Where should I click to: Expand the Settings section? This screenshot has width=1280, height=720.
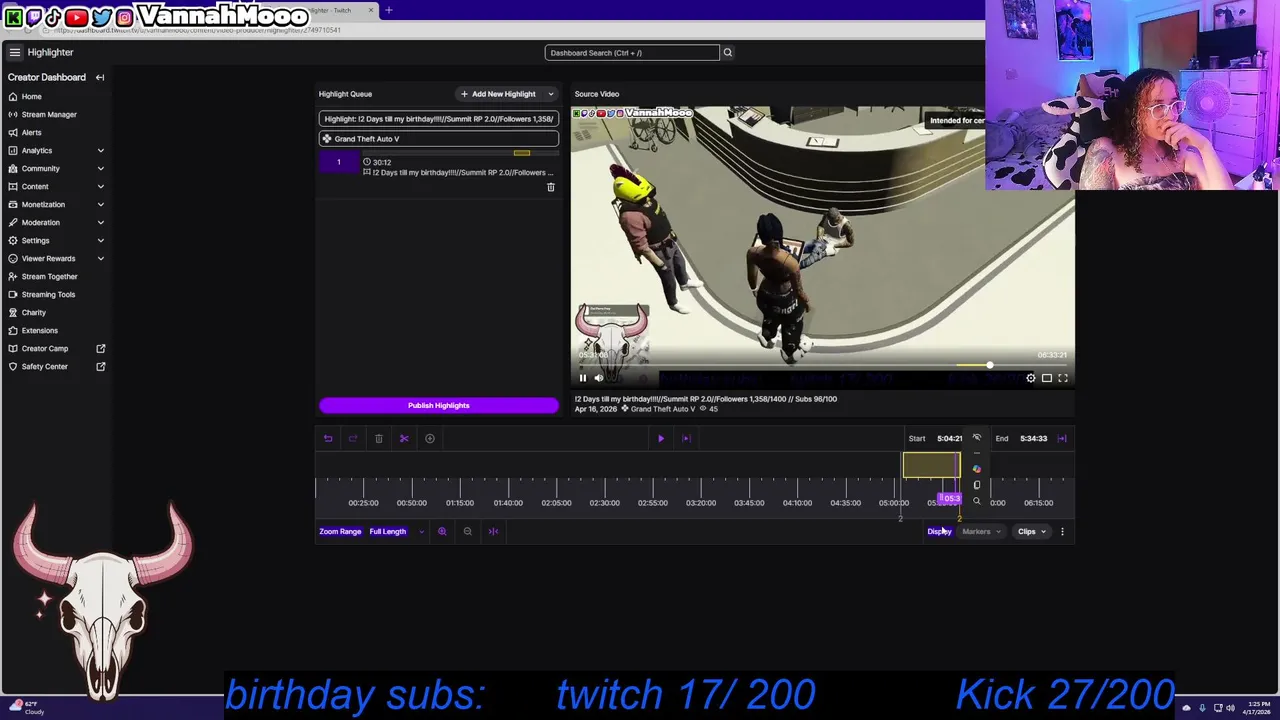[x=56, y=240]
